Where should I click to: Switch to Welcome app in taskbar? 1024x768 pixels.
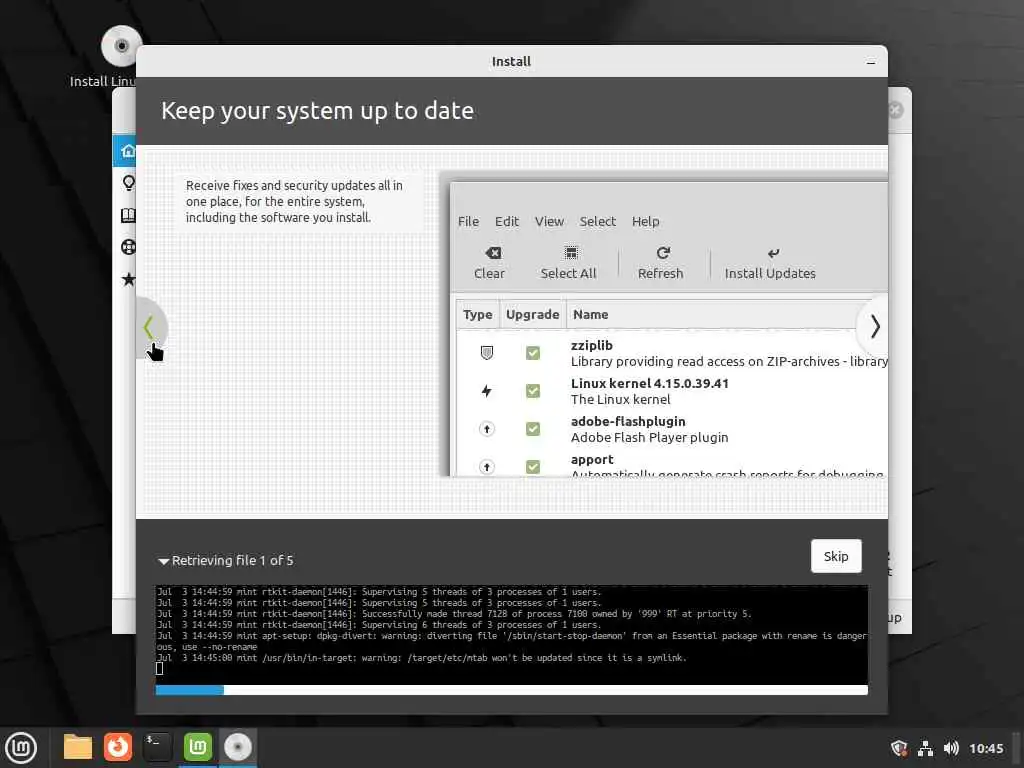pos(198,747)
